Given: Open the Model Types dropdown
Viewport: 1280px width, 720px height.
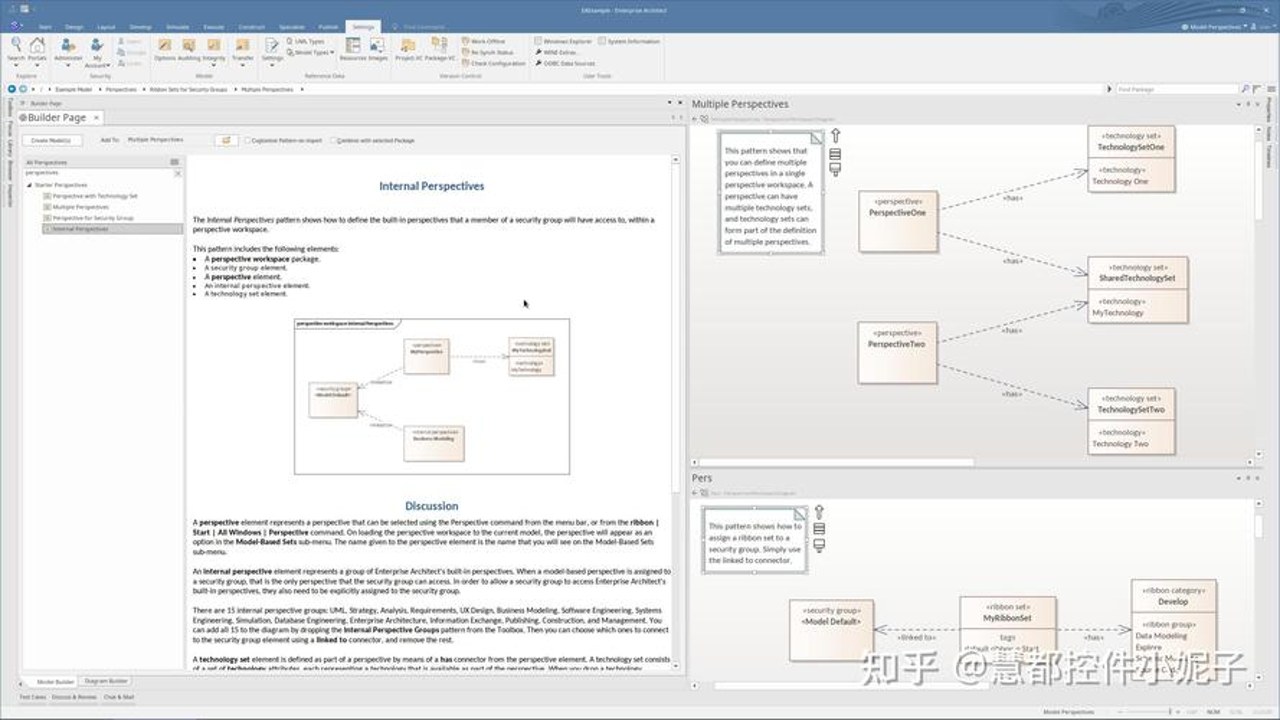Looking at the screenshot, I should click(313, 52).
